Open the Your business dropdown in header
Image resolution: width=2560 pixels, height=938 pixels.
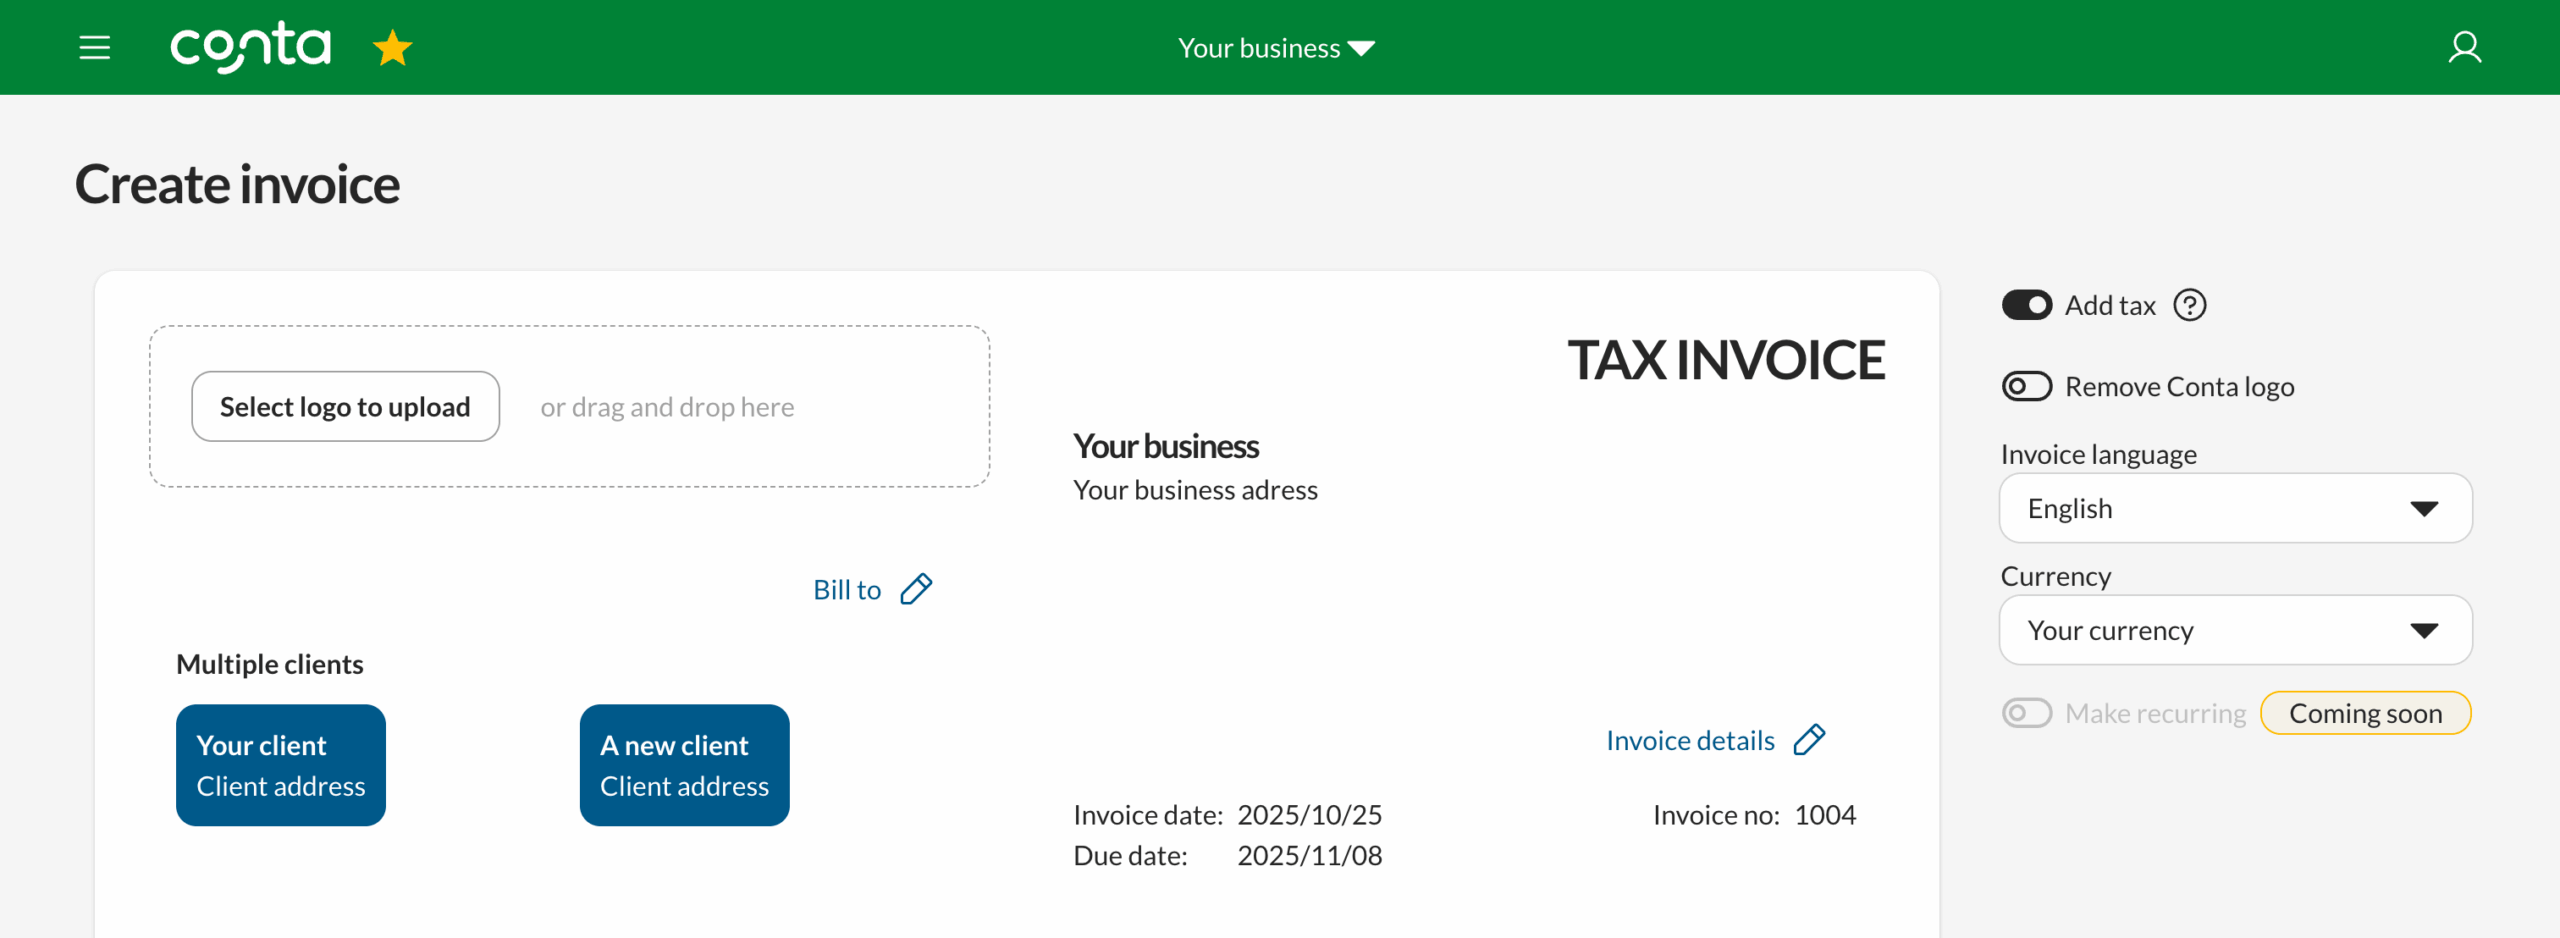[x=1275, y=47]
